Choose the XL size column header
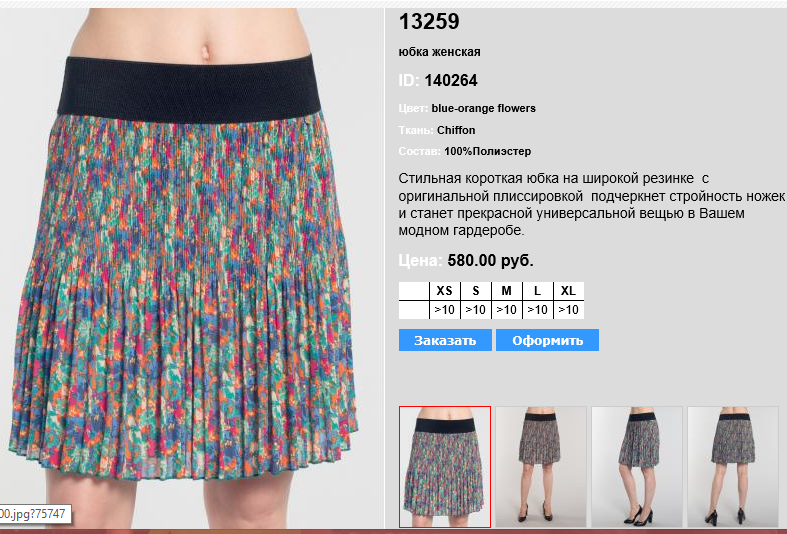The width and height of the screenshot is (787, 534). click(x=568, y=291)
